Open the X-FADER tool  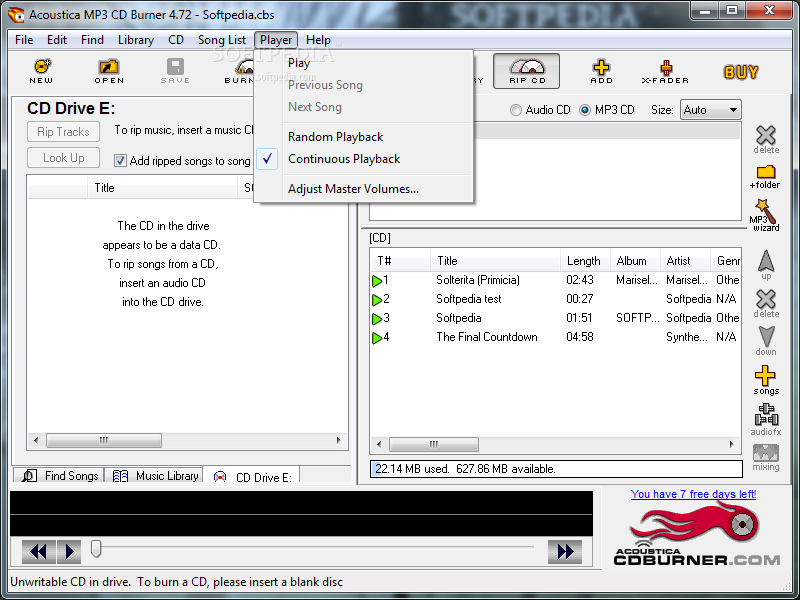[x=665, y=71]
